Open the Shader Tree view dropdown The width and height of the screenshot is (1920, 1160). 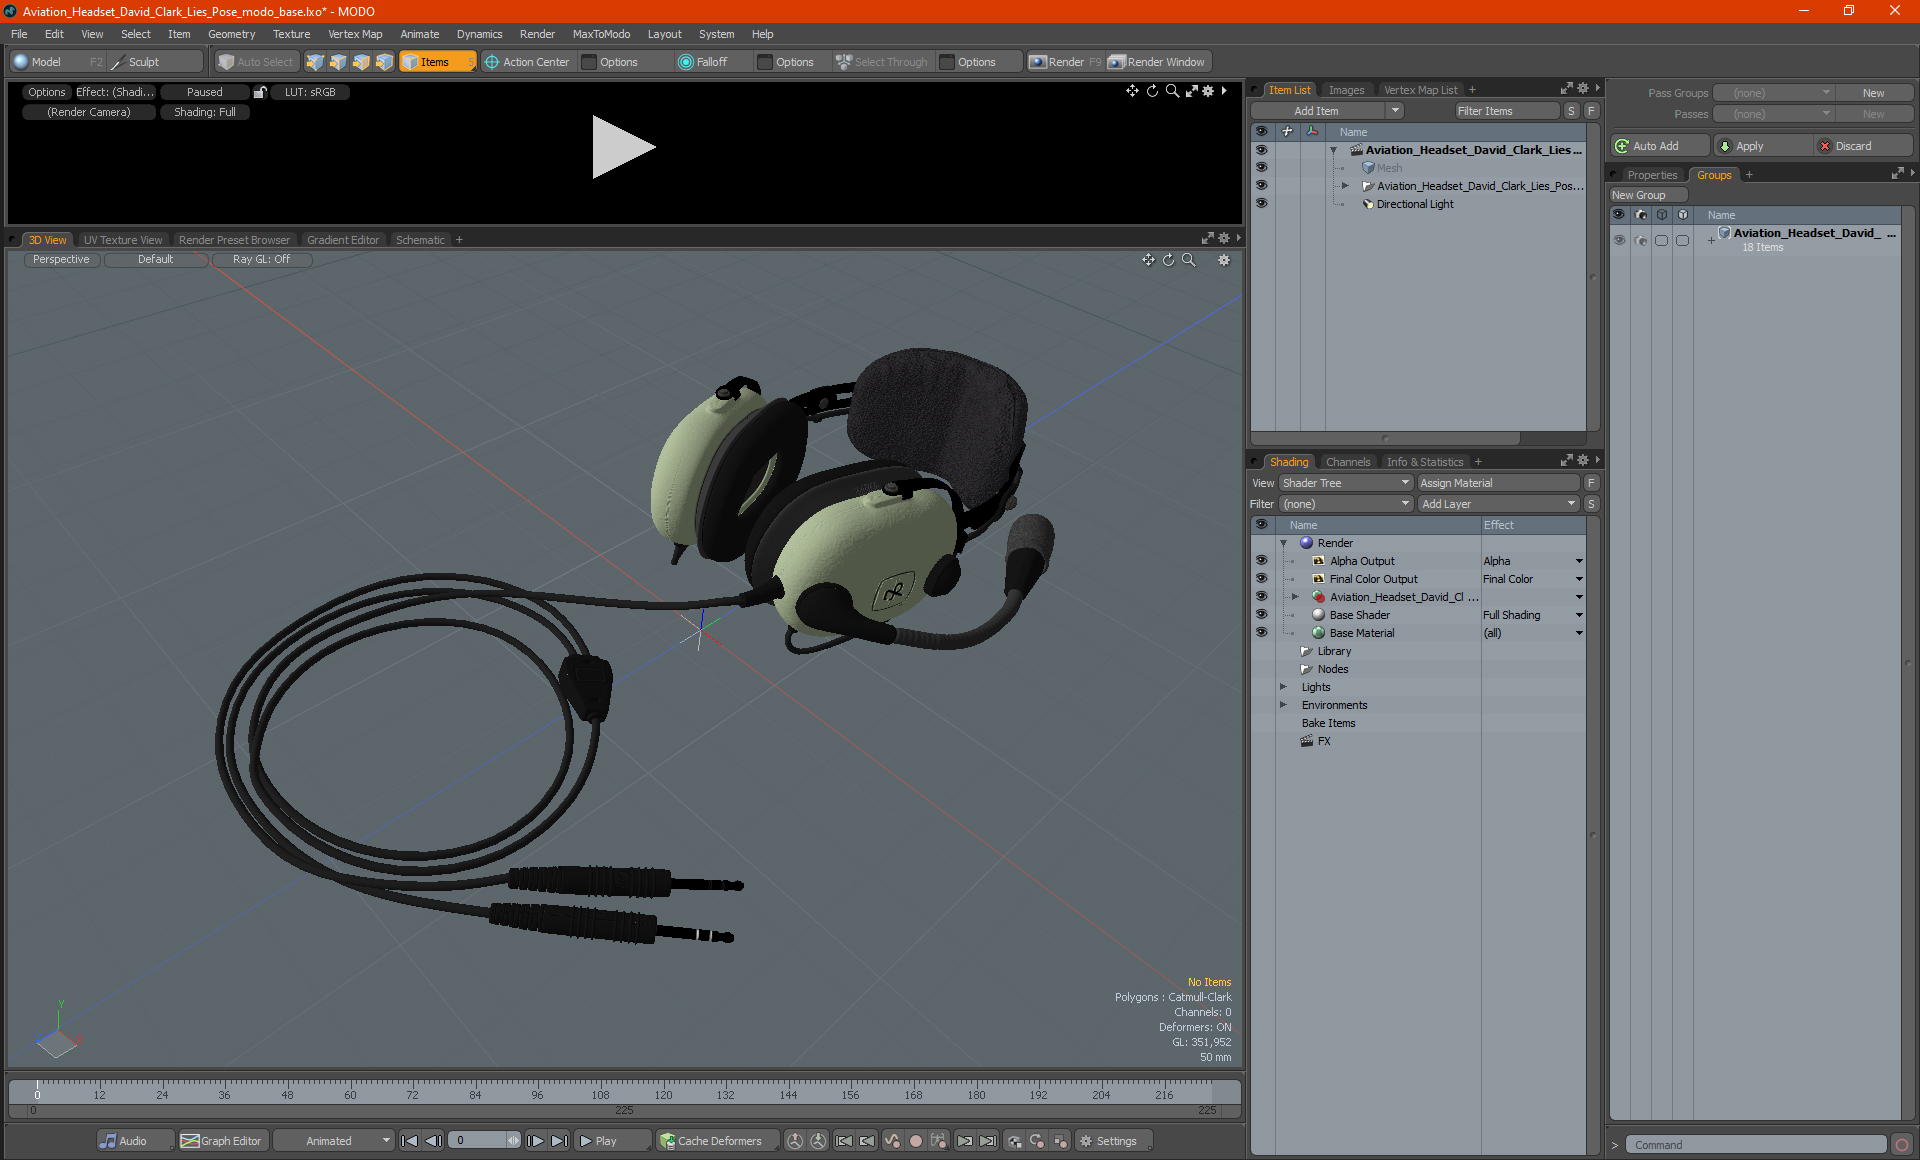coord(1345,483)
